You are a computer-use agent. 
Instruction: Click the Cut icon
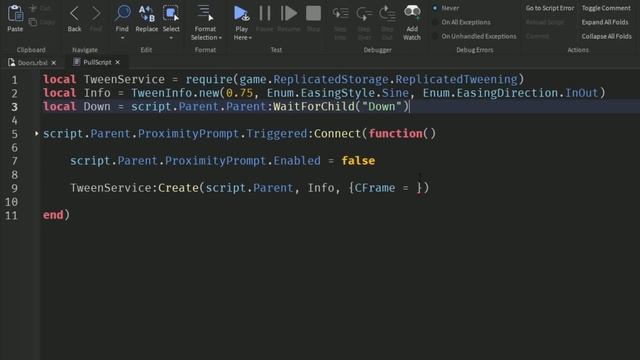[33, 8]
